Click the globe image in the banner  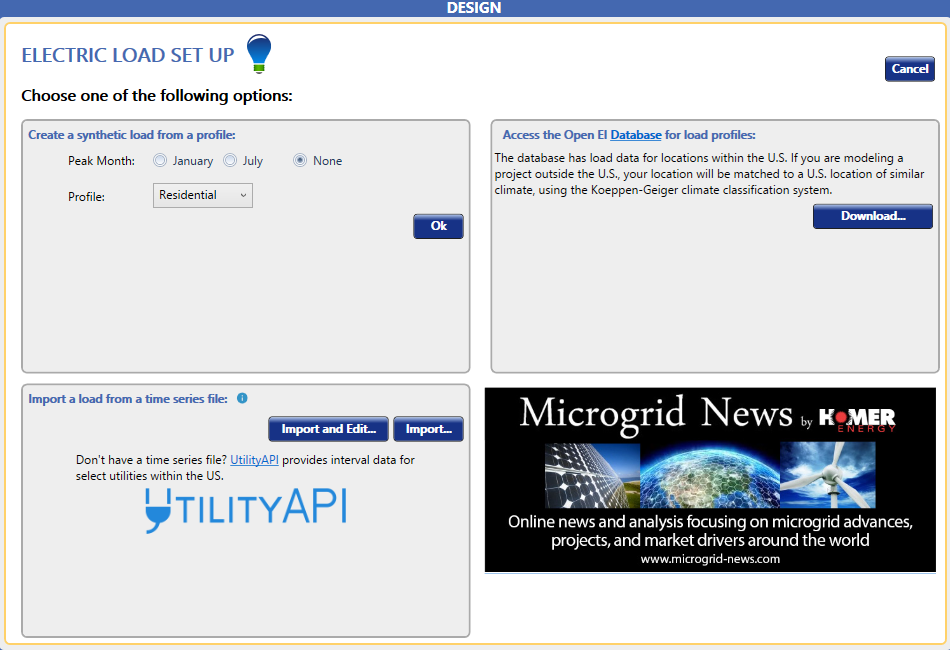pos(709,475)
